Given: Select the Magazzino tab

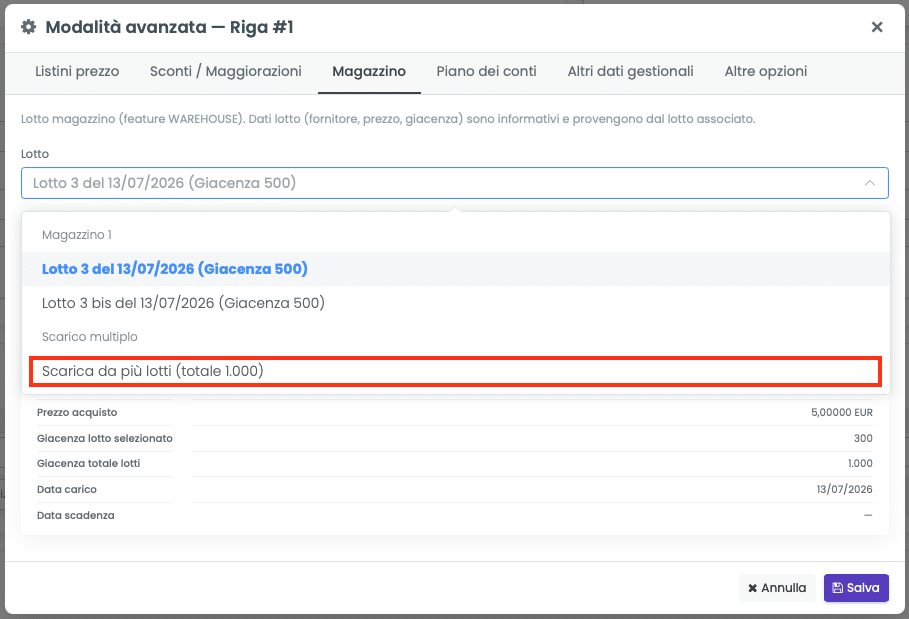Looking at the screenshot, I should [369, 71].
